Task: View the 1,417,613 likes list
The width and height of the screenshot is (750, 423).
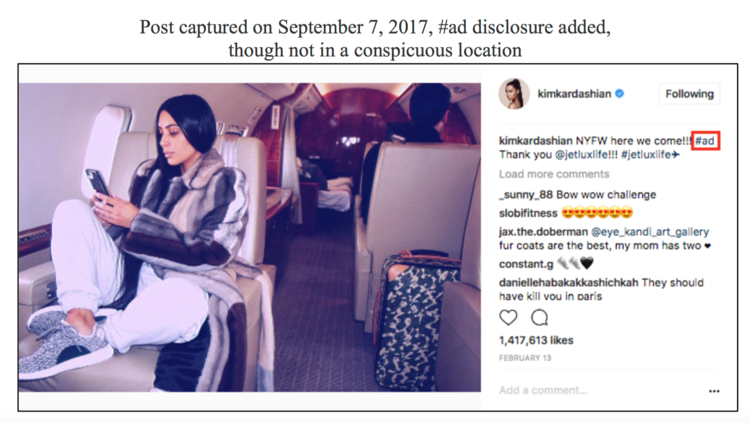Action: click(x=536, y=340)
